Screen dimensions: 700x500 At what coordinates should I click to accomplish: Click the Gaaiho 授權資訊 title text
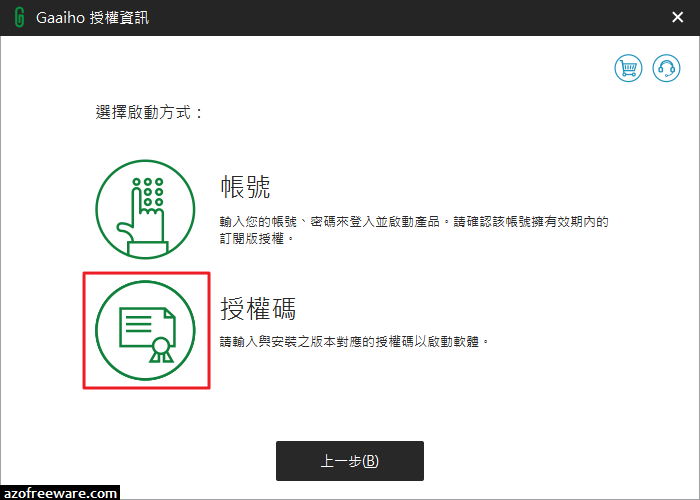(x=92, y=18)
